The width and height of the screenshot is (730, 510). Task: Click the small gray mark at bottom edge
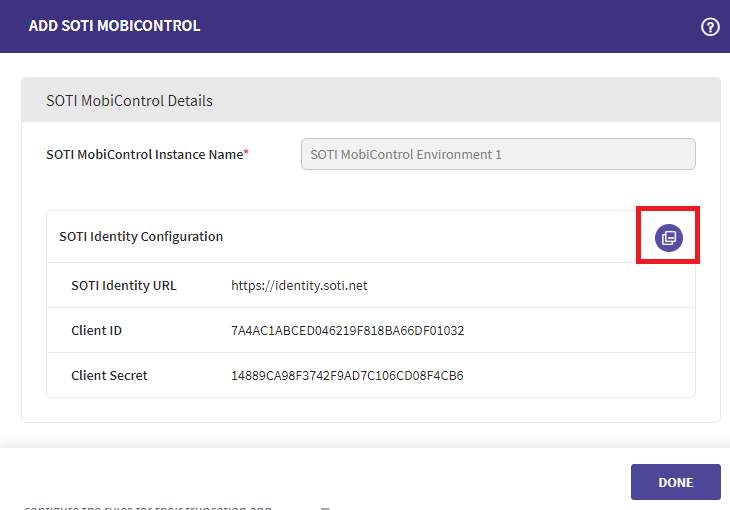(x=324, y=507)
